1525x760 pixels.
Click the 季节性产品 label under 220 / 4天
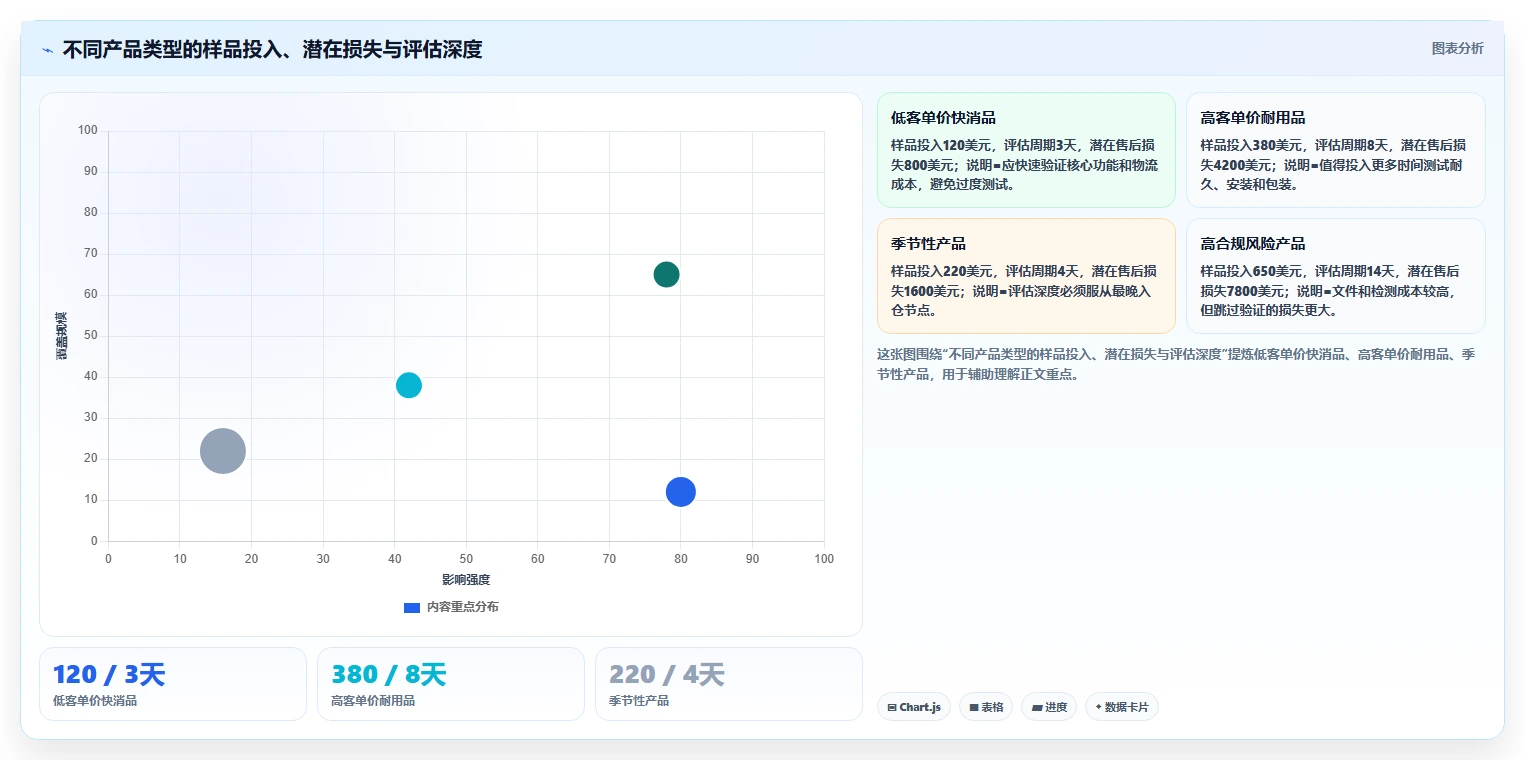point(639,701)
